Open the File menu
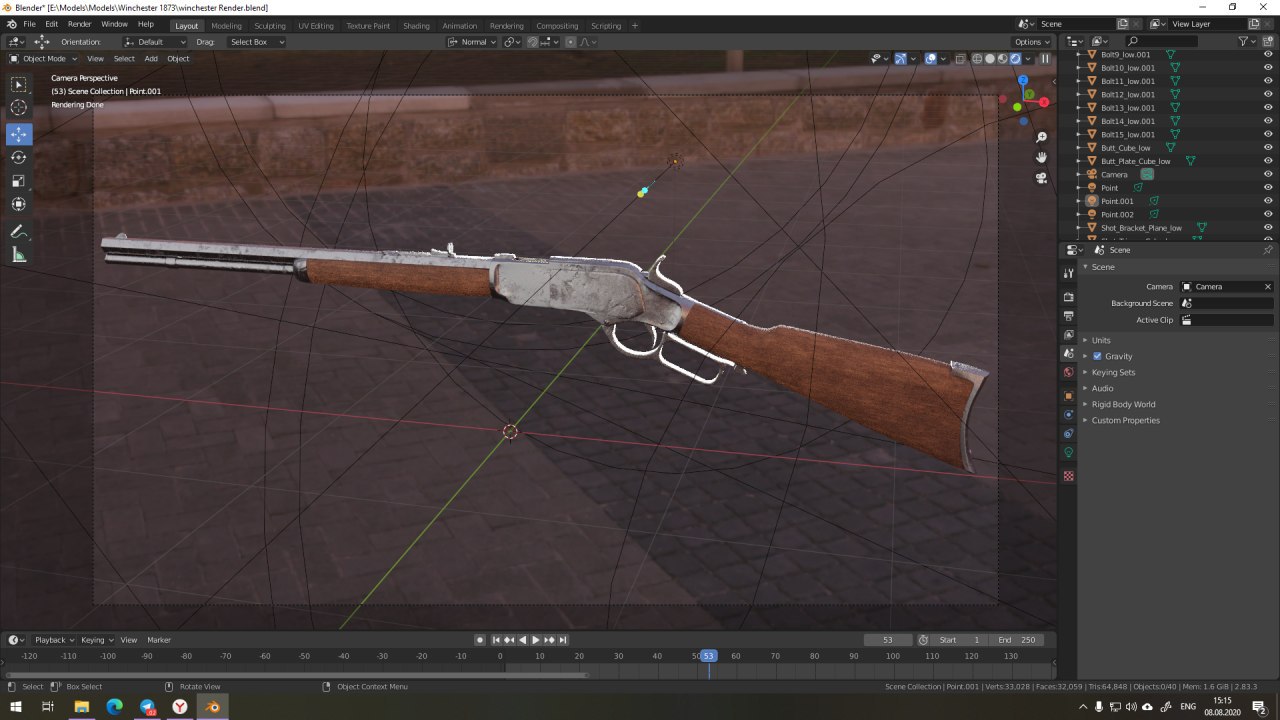Screen dimensions: 1280x720 (29, 24)
